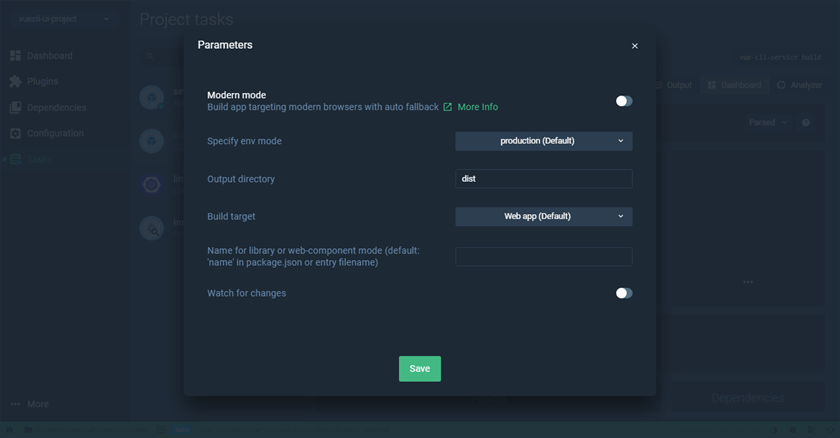
Task: Click the home icon in the status bar
Action: pos(9,429)
